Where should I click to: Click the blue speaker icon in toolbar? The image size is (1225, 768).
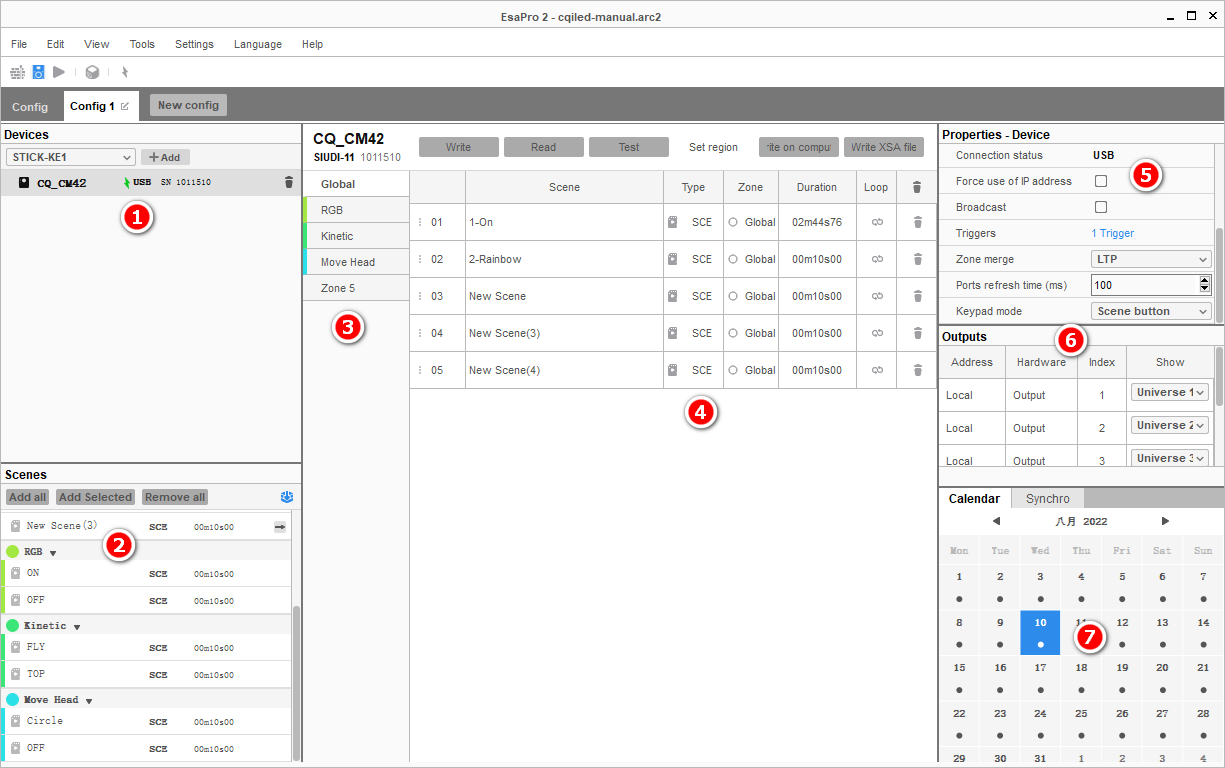[x=38, y=72]
